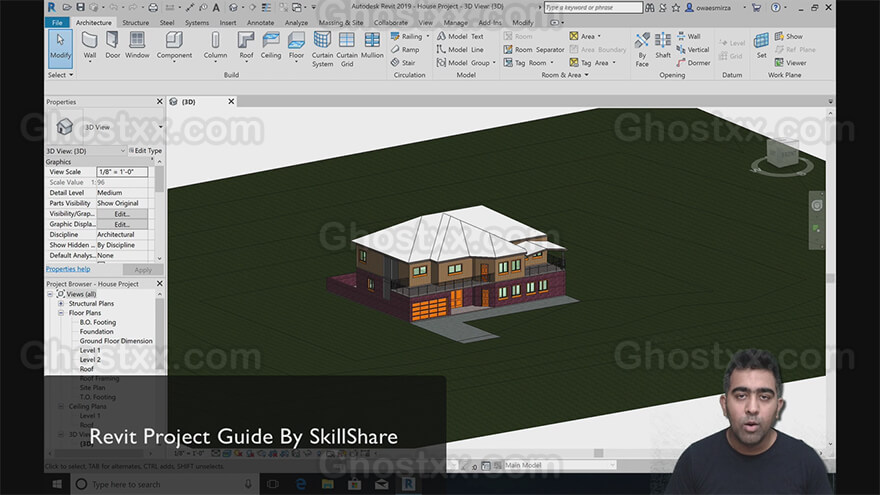Select the Roof tool
The width and height of the screenshot is (880, 495).
[246, 46]
